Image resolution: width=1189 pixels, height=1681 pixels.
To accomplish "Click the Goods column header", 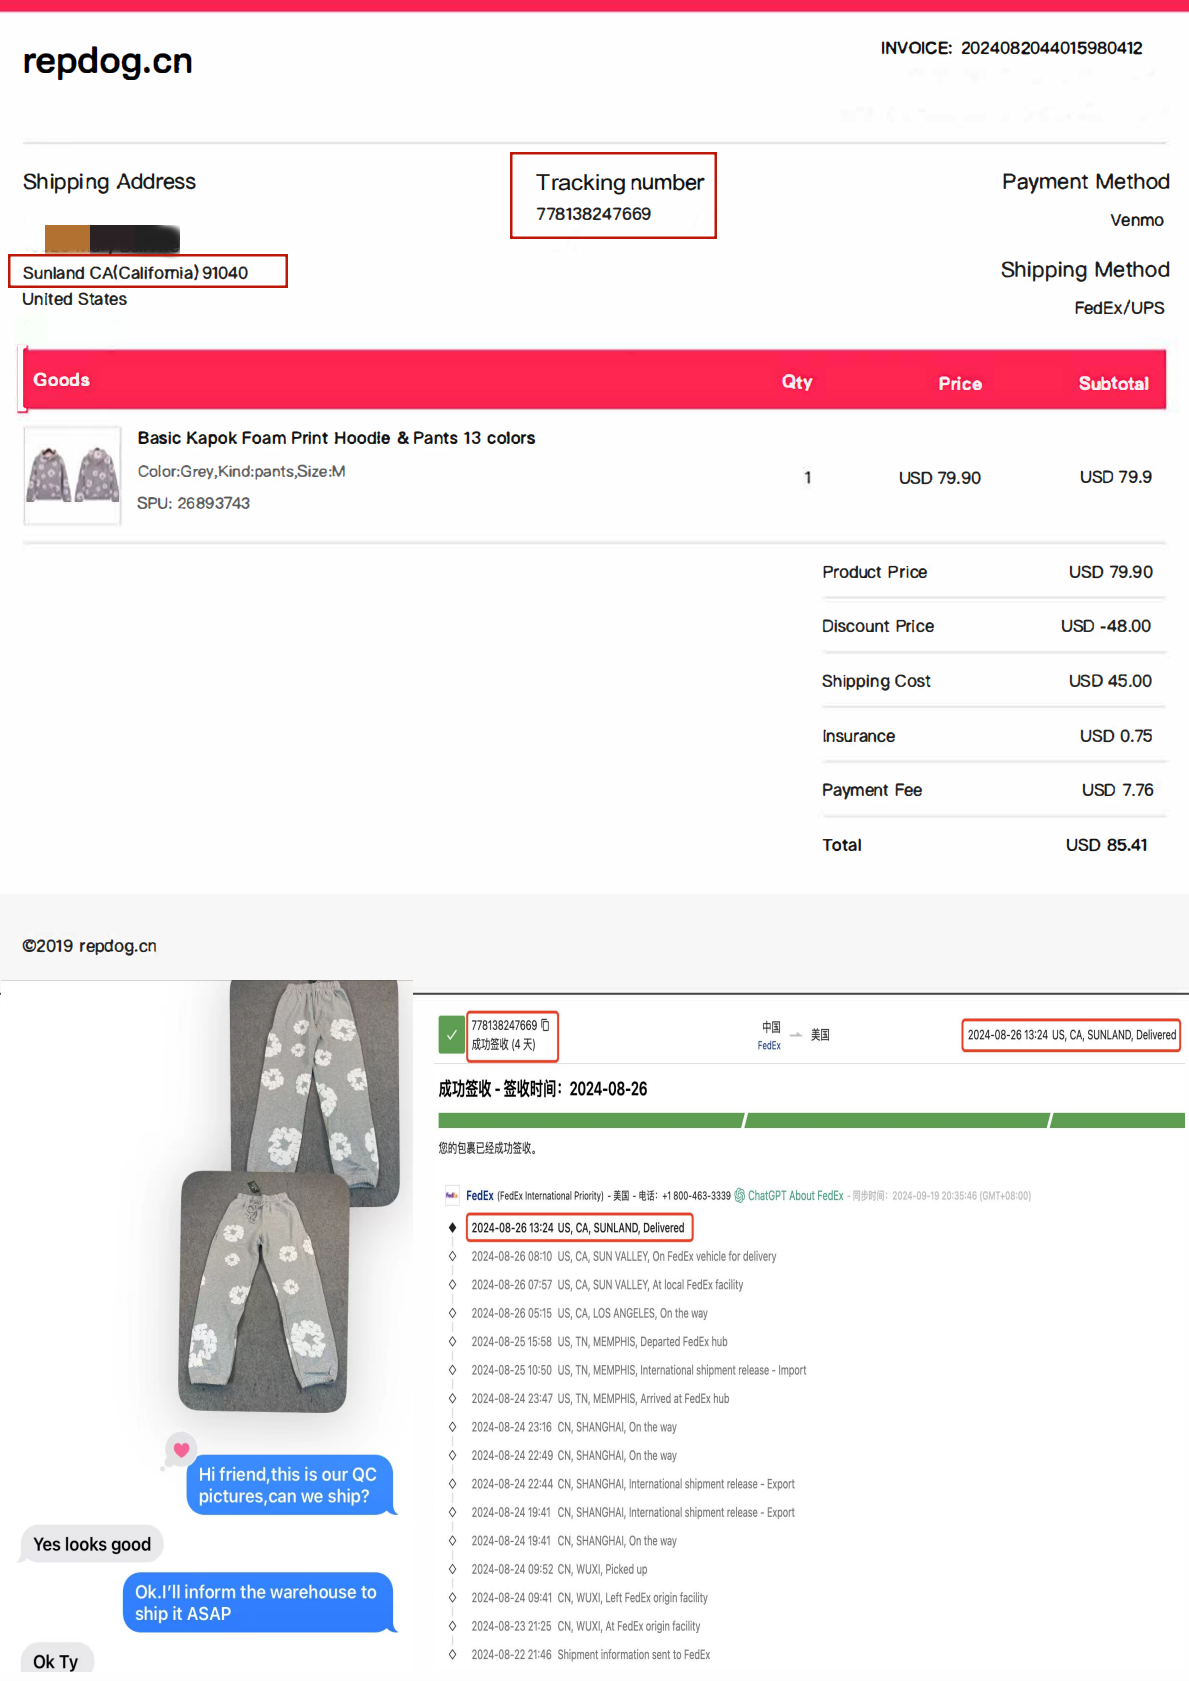I will (61, 380).
